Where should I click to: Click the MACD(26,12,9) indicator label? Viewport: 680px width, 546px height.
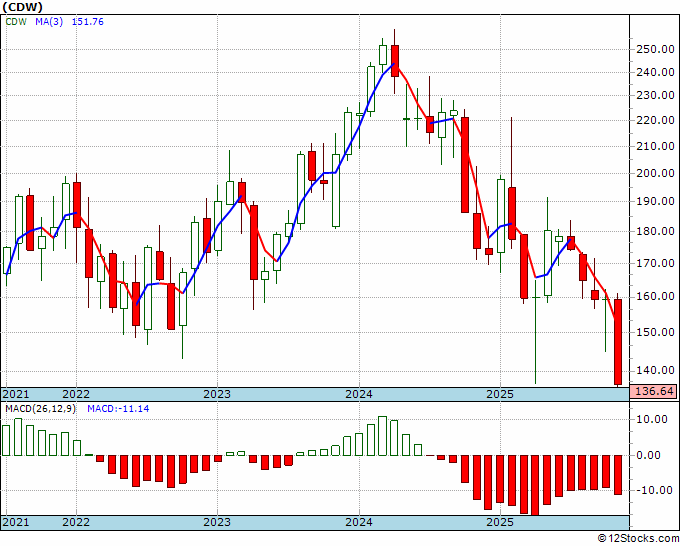coord(40,409)
